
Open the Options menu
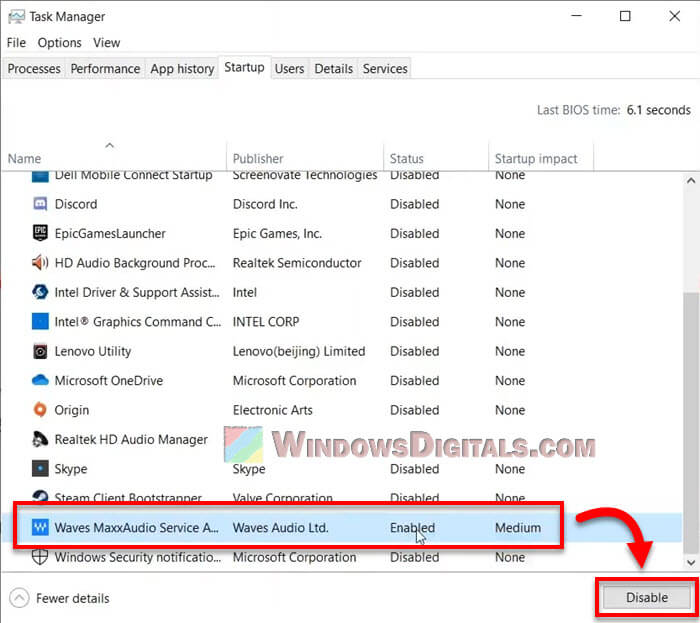coord(59,43)
